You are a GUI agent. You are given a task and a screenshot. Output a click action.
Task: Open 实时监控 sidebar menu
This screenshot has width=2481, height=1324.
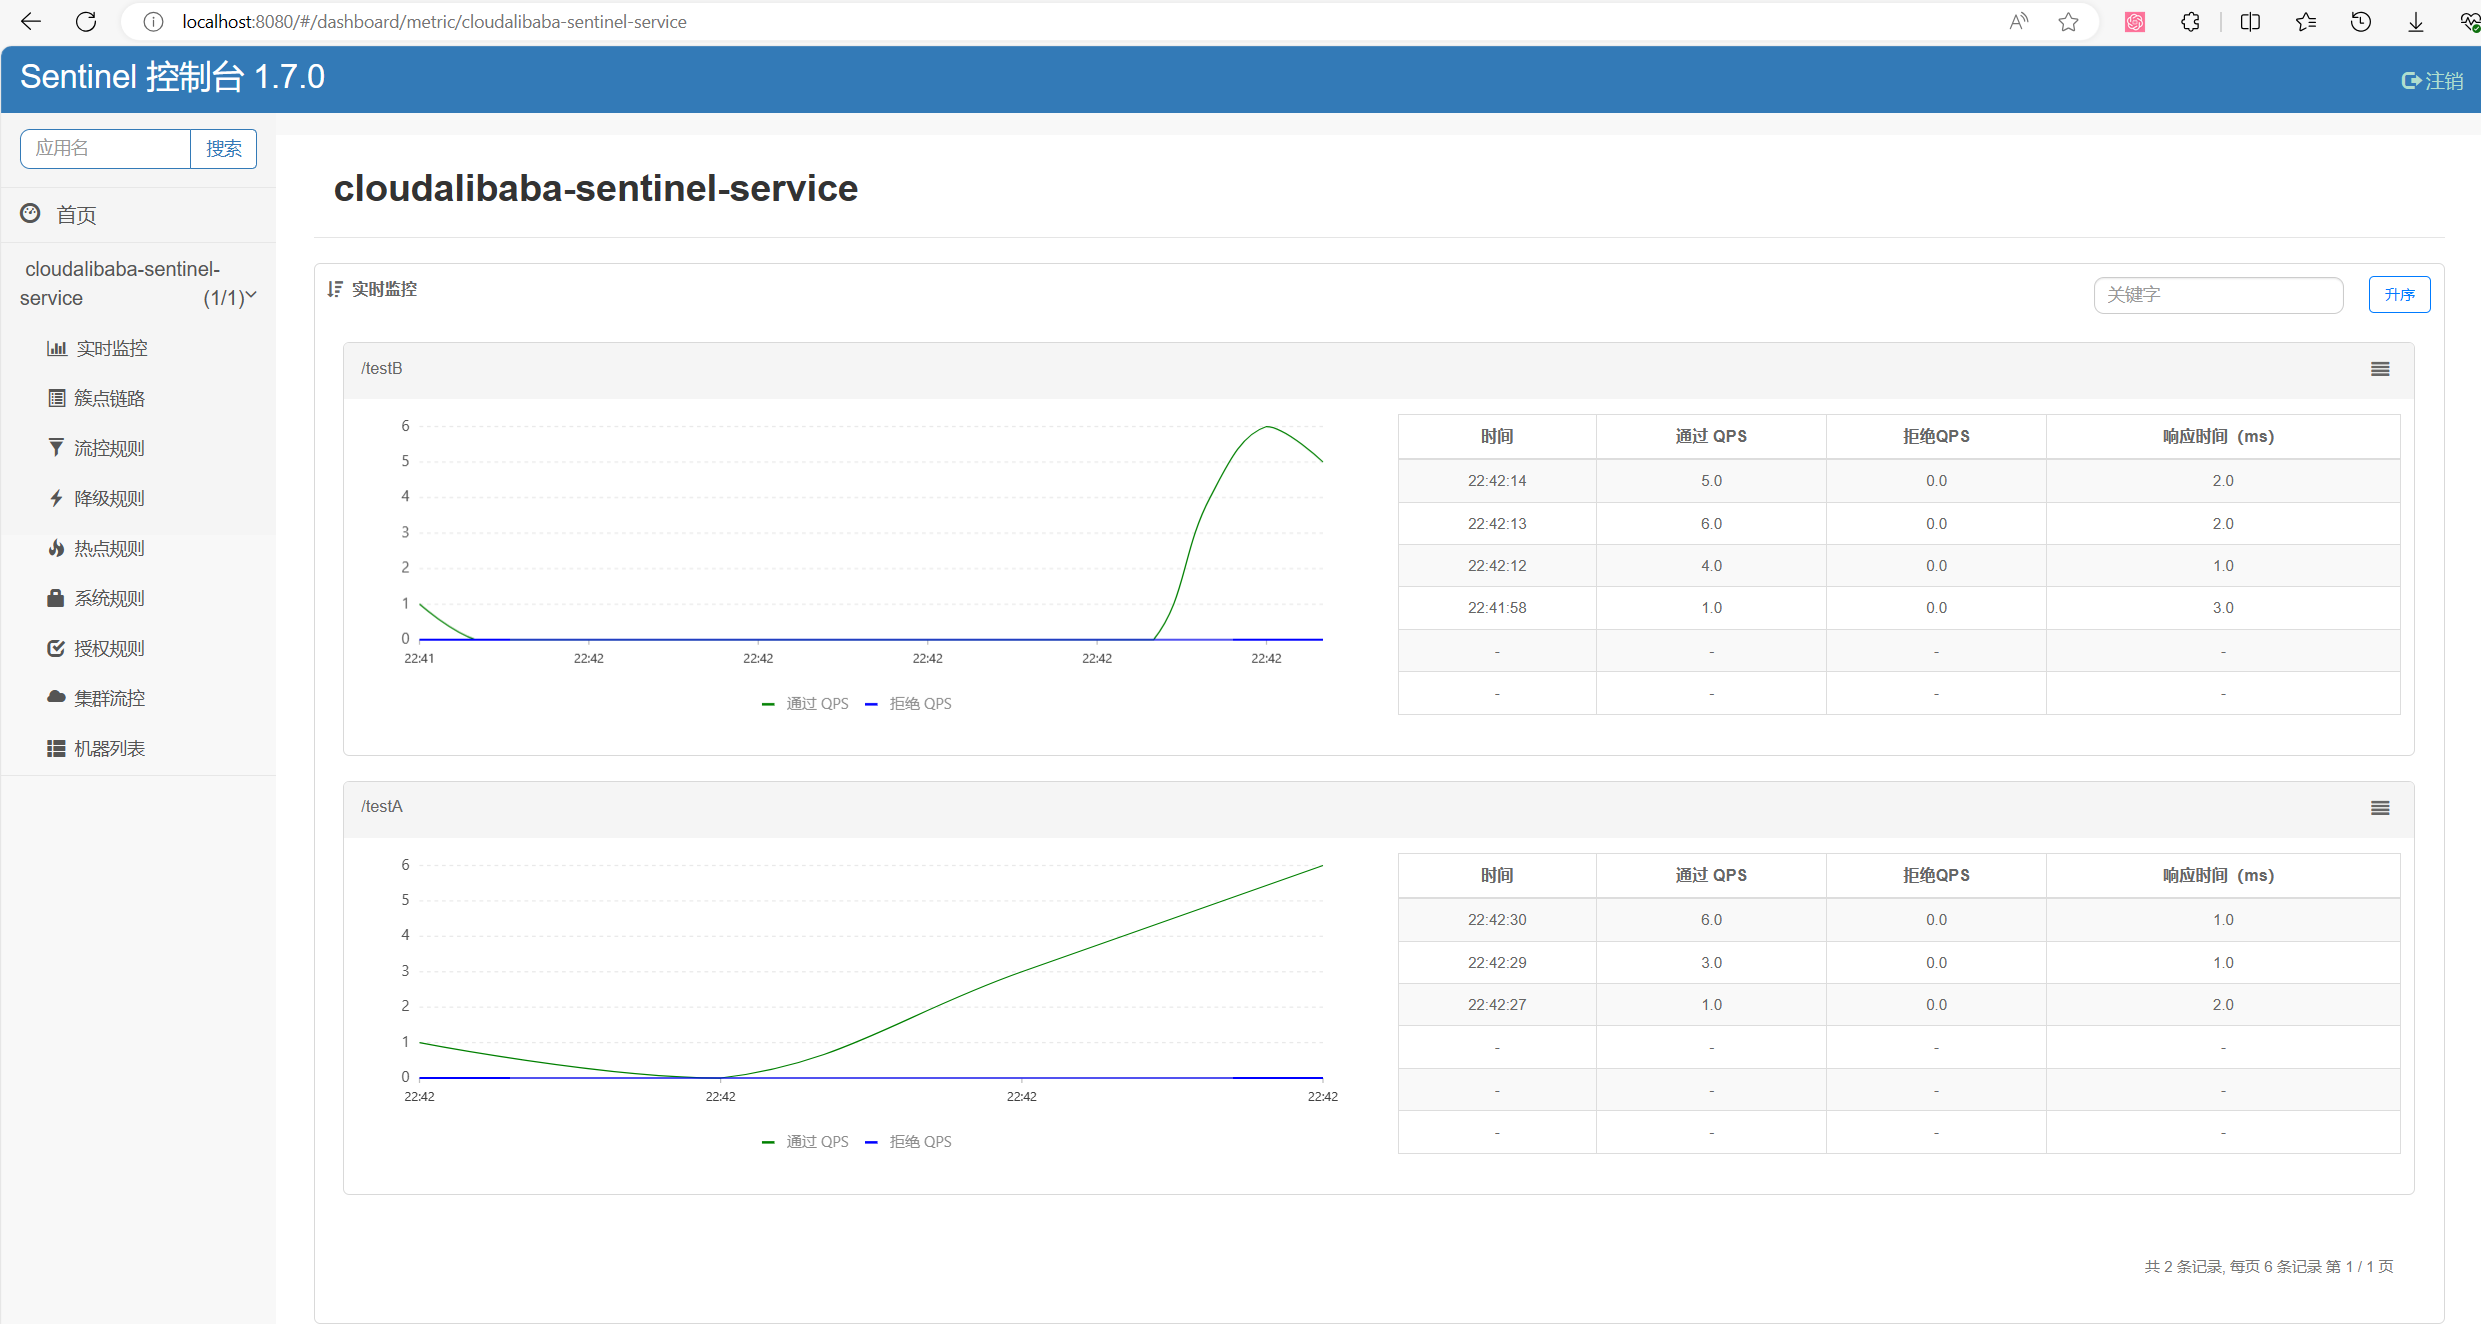coord(112,348)
